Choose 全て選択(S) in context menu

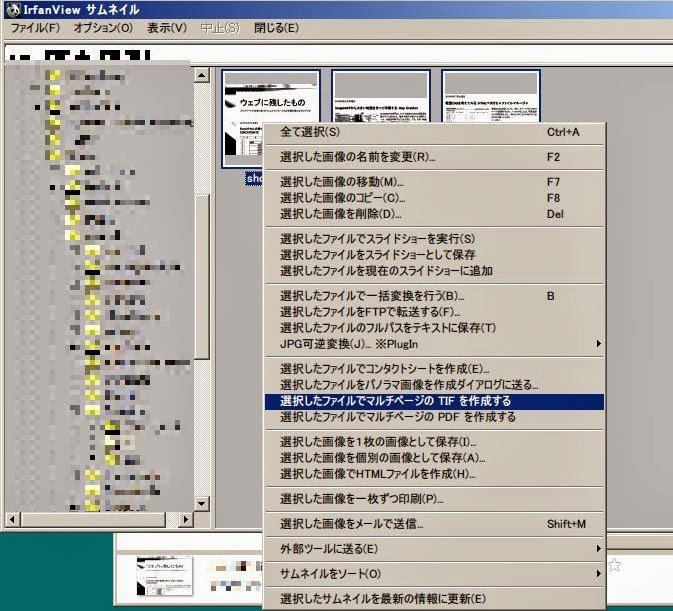pyautogui.click(x=434, y=132)
